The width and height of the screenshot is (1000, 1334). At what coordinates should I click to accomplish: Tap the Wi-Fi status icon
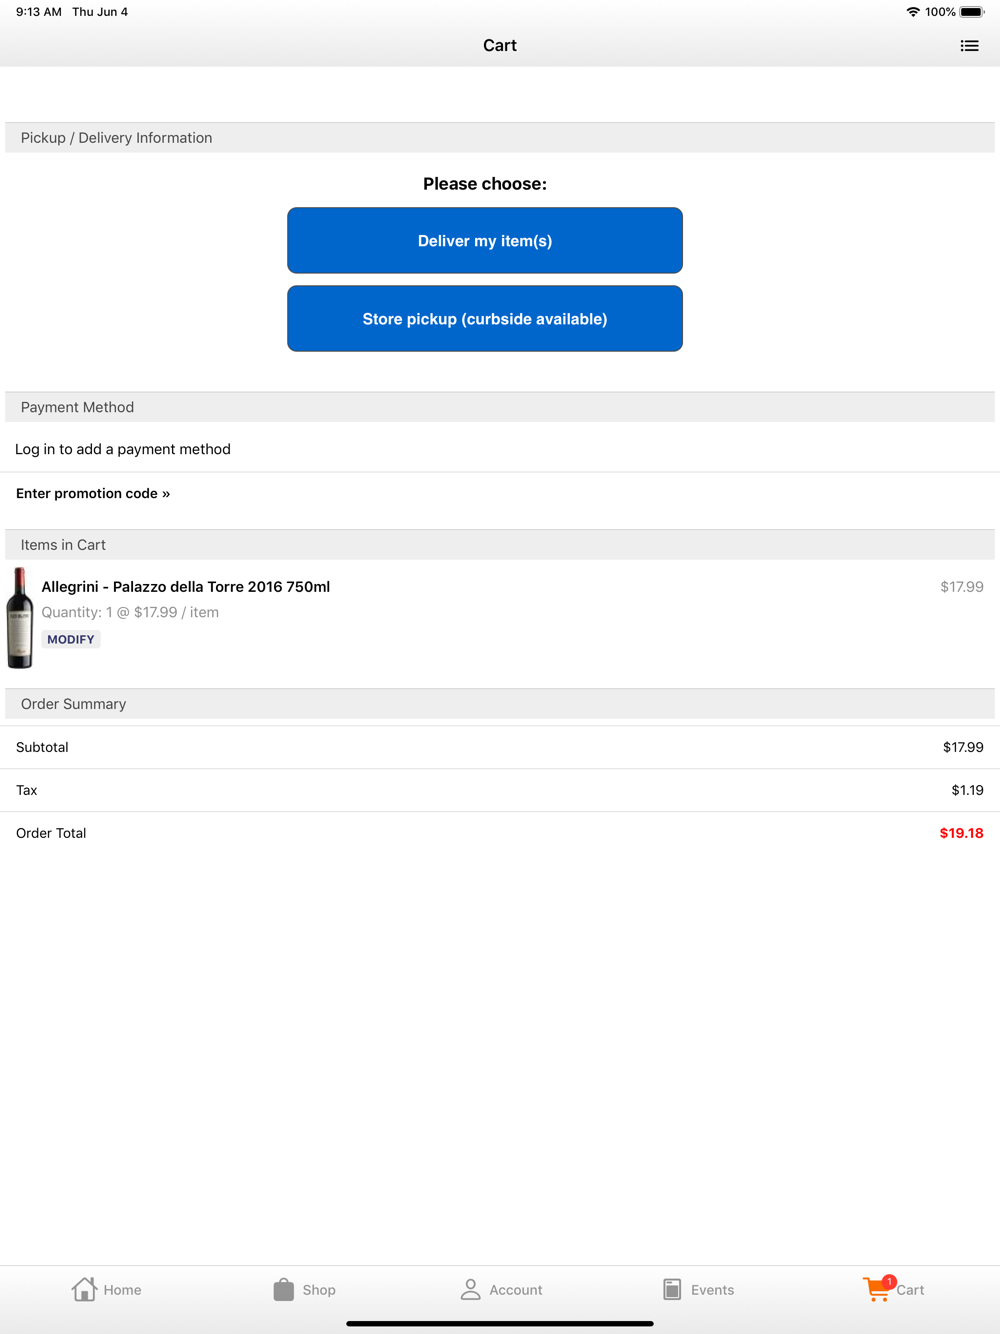tap(913, 12)
